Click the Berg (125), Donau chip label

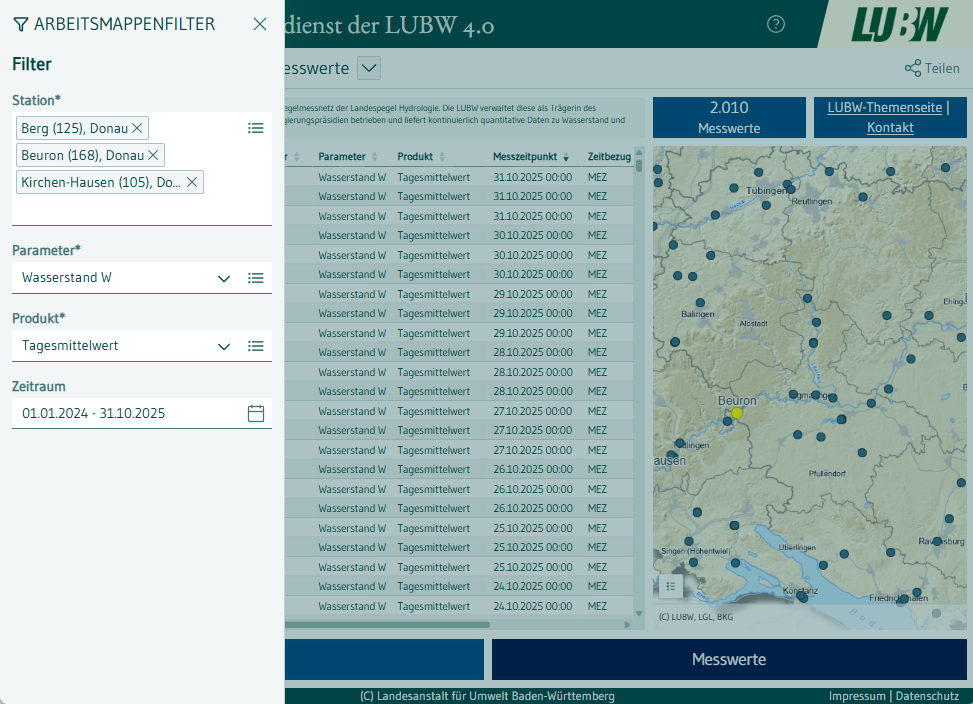tap(74, 128)
